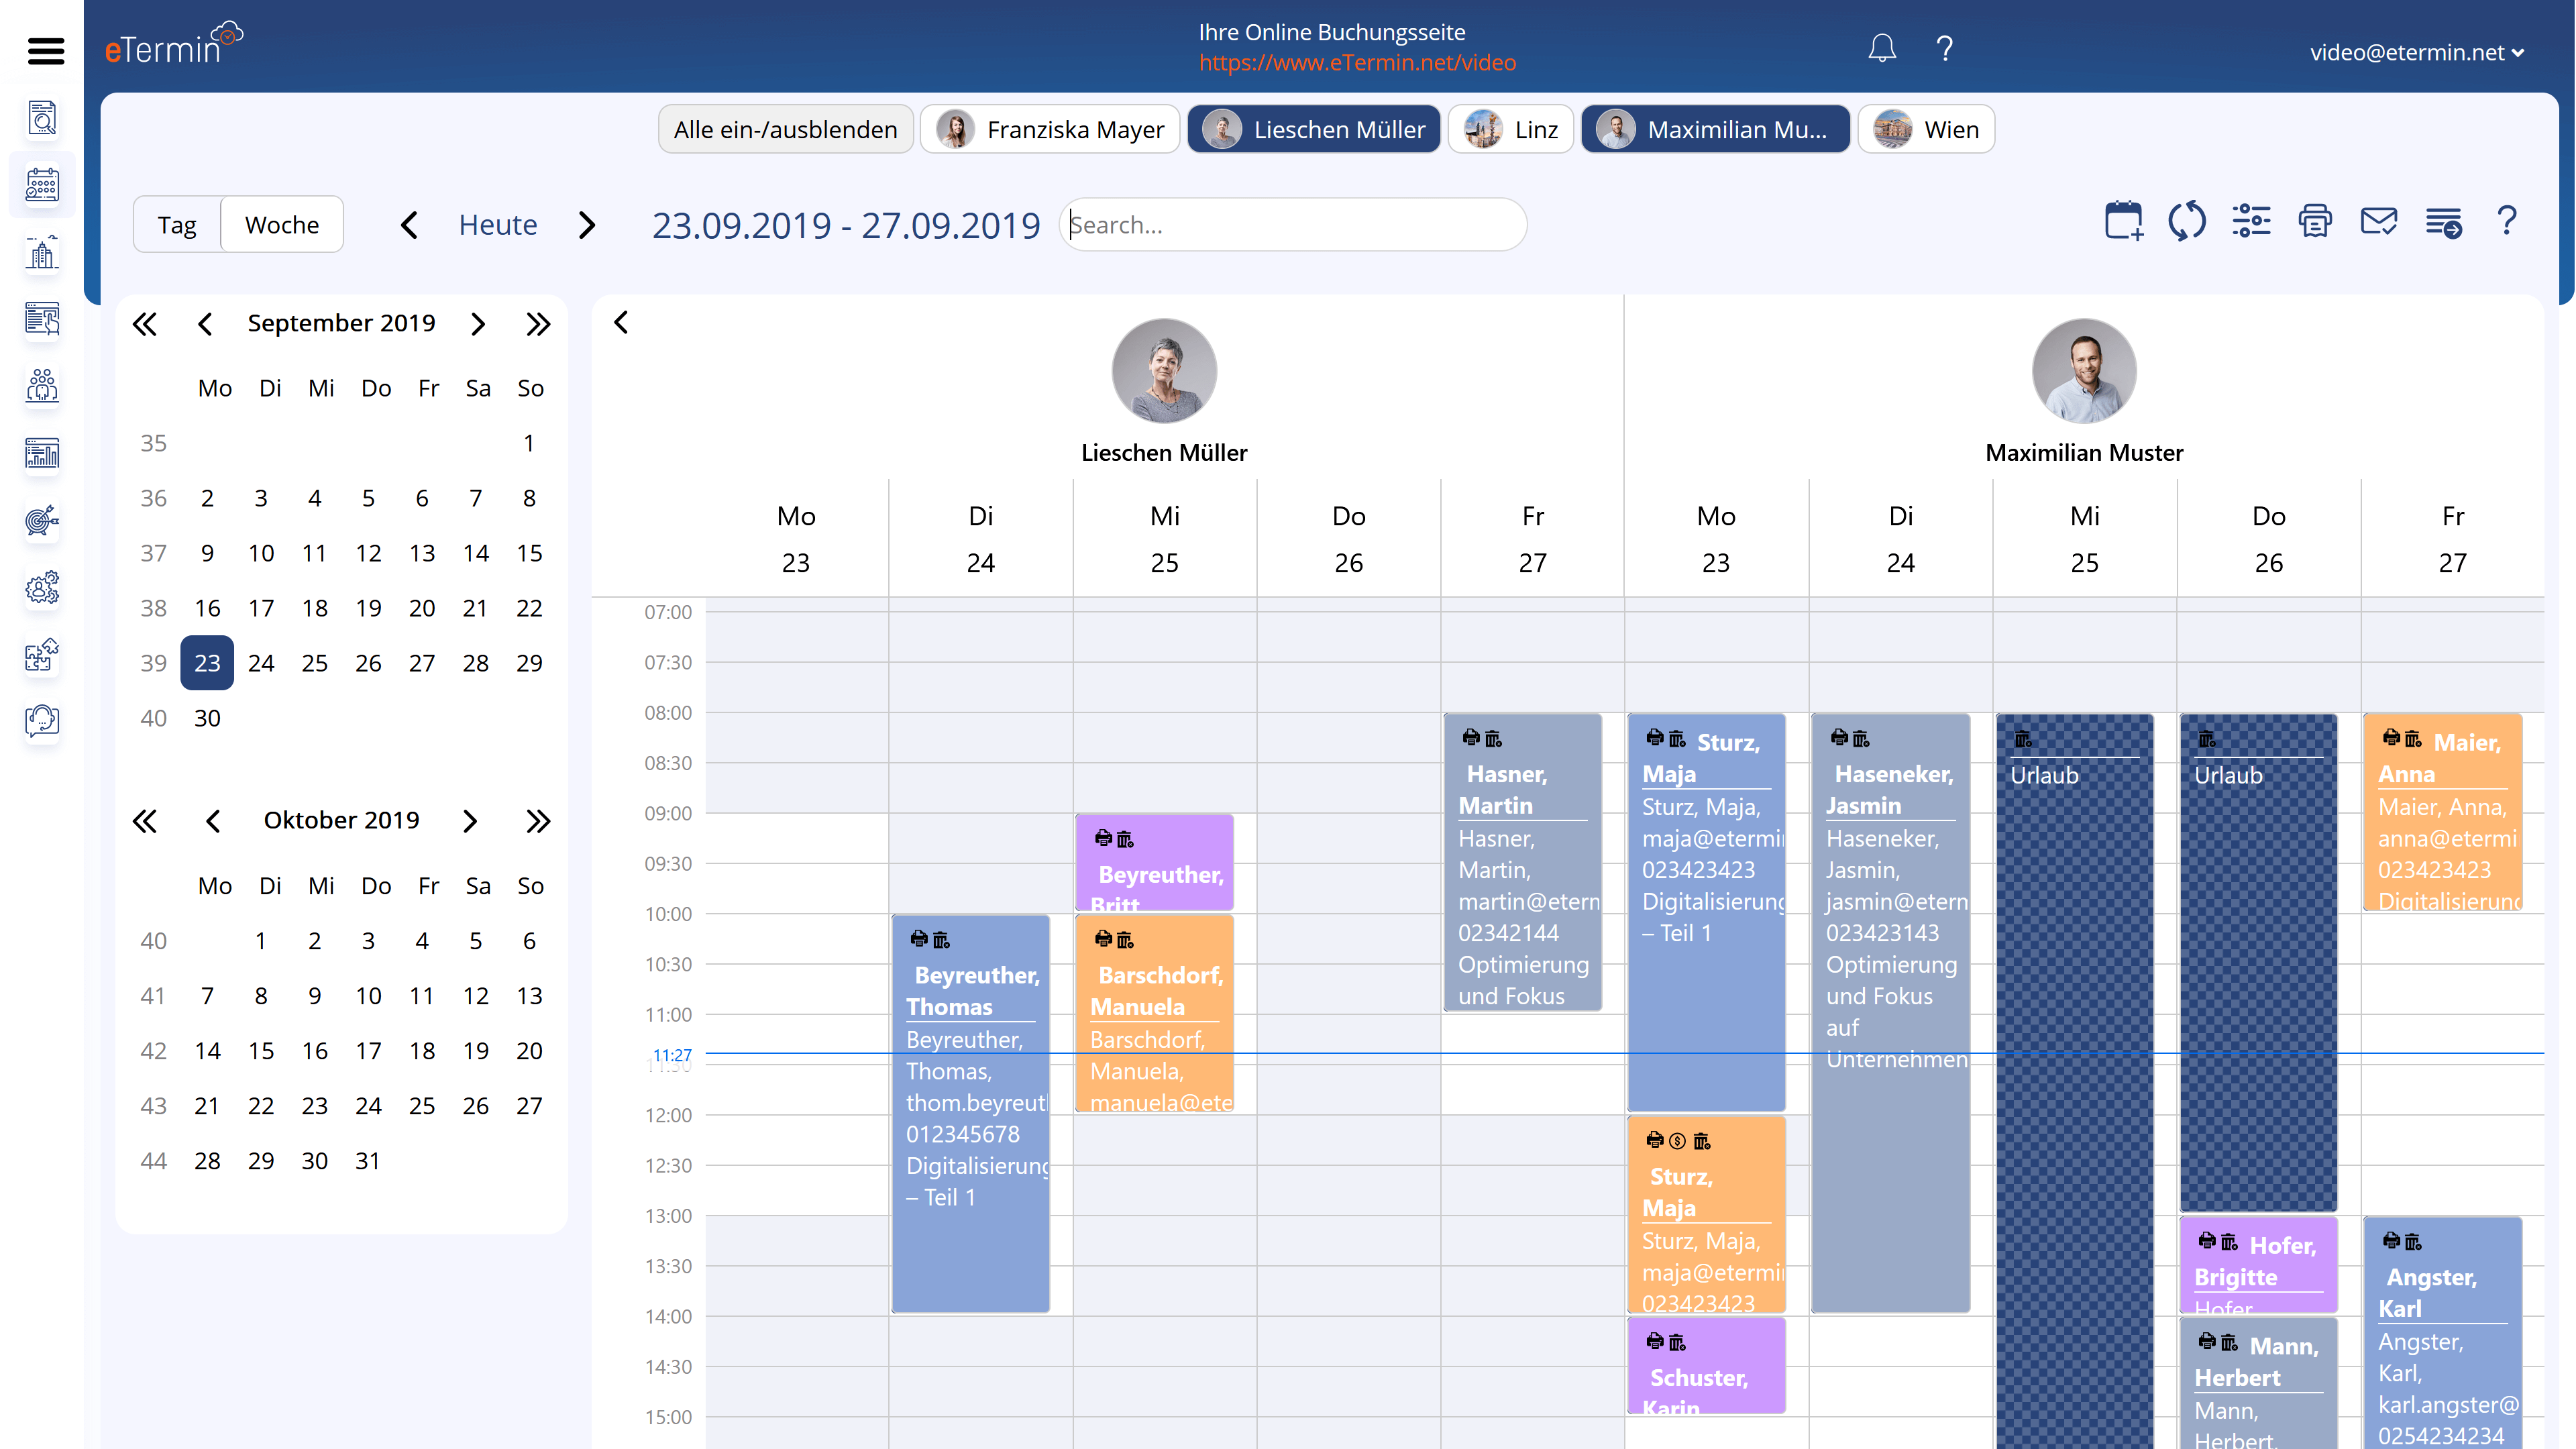Toggle Maximilian Mu... calendar visibility

coord(1715,130)
